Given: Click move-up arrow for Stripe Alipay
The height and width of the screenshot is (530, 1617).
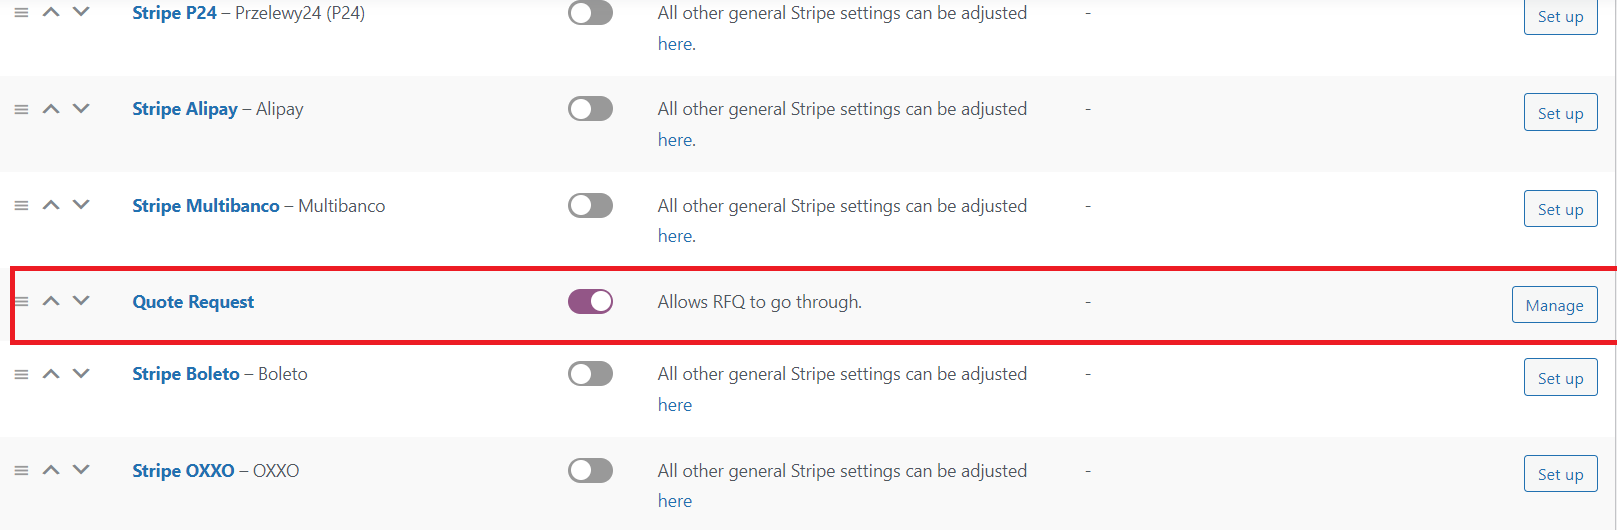Looking at the screenshot, I should click(51, 109).
